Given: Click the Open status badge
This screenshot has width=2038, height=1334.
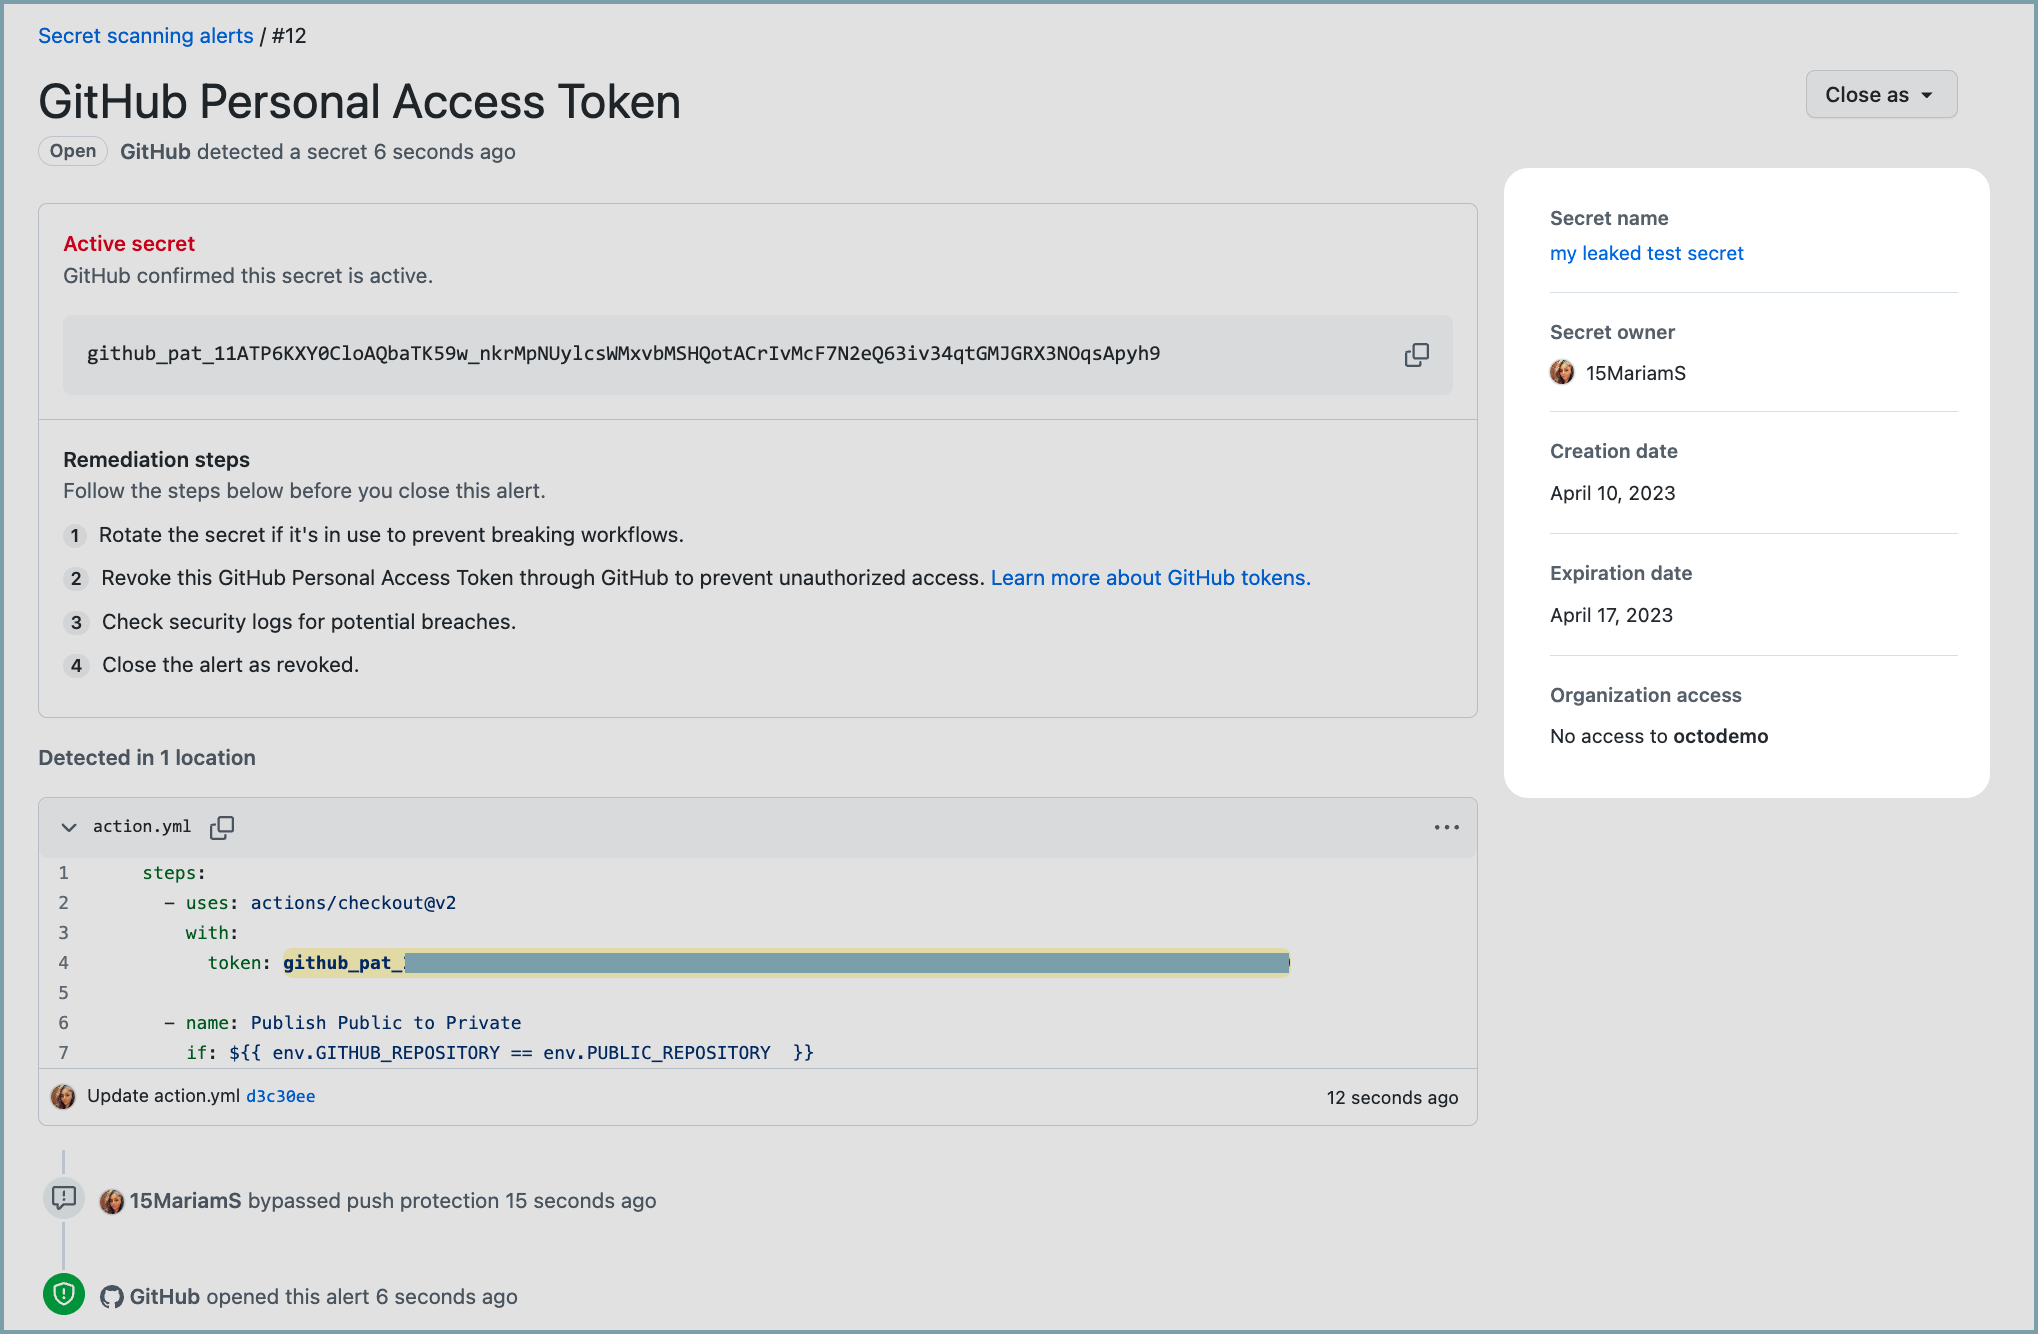Looking at the screenshot, I should point(73,151).
